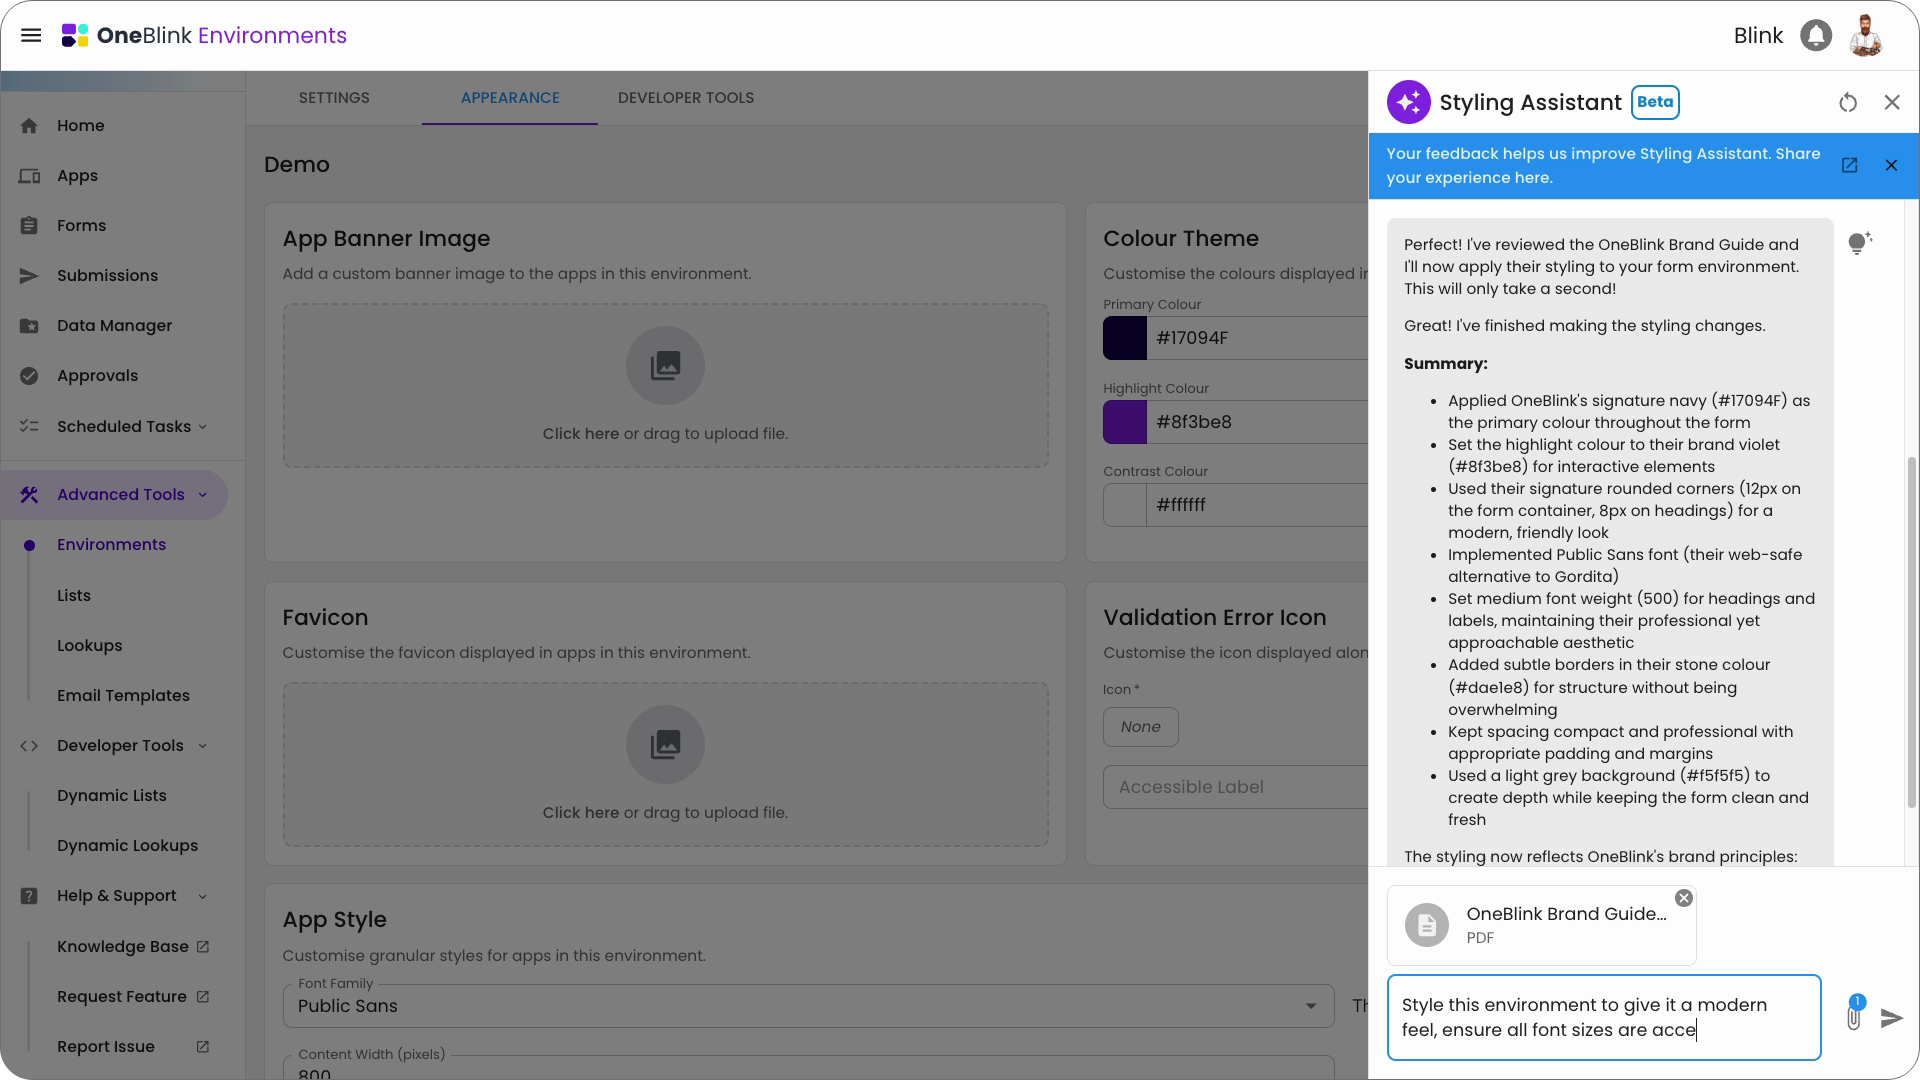Select the Appearance tab

pyautogui.click(x=510, y=98)
